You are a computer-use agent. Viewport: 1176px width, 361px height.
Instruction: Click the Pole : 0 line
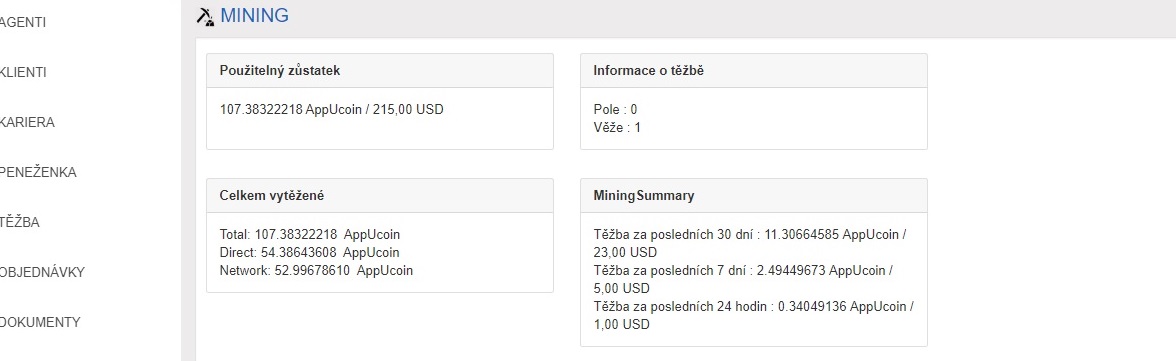(x=615, y=110)
